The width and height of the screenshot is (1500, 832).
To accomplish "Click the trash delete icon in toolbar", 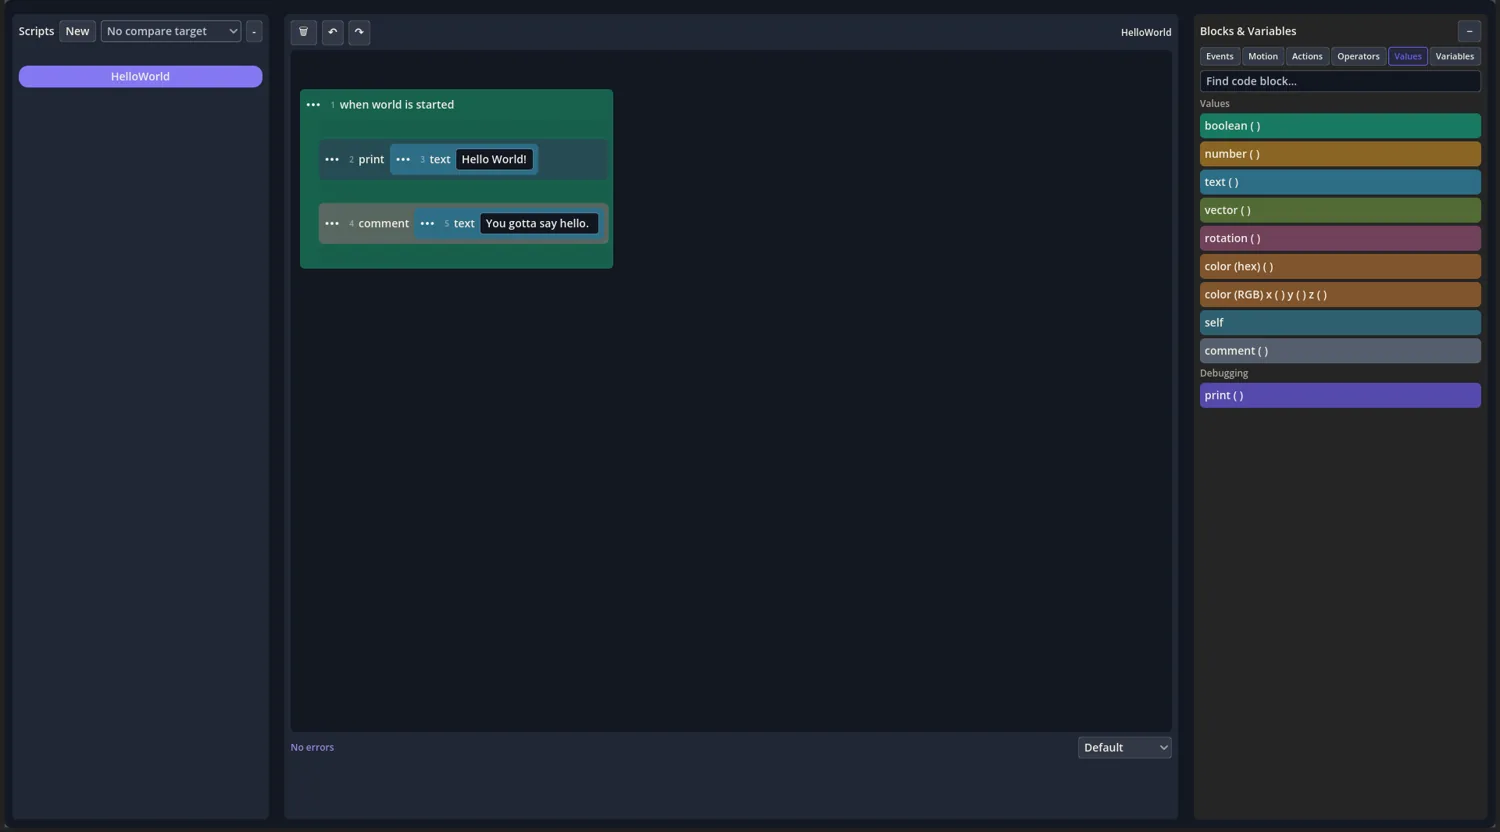I will pos(304,32).
